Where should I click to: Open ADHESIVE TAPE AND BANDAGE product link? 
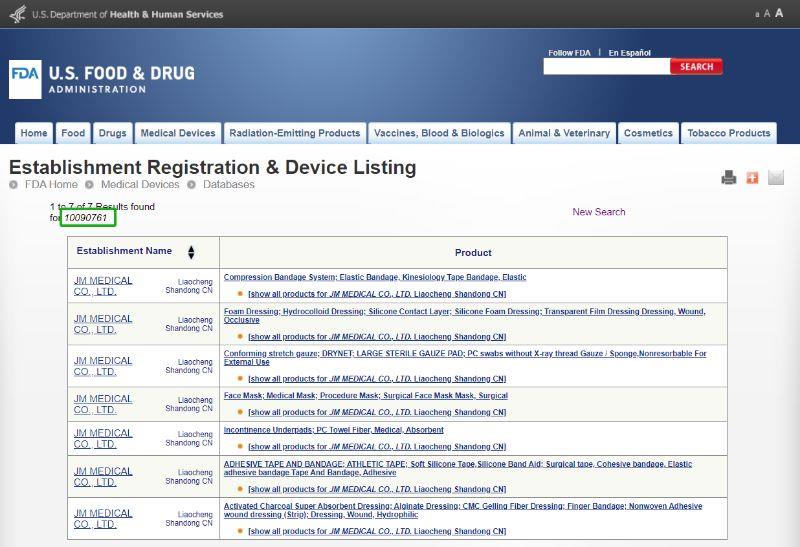pyautogui.click(x=458, y=468)
